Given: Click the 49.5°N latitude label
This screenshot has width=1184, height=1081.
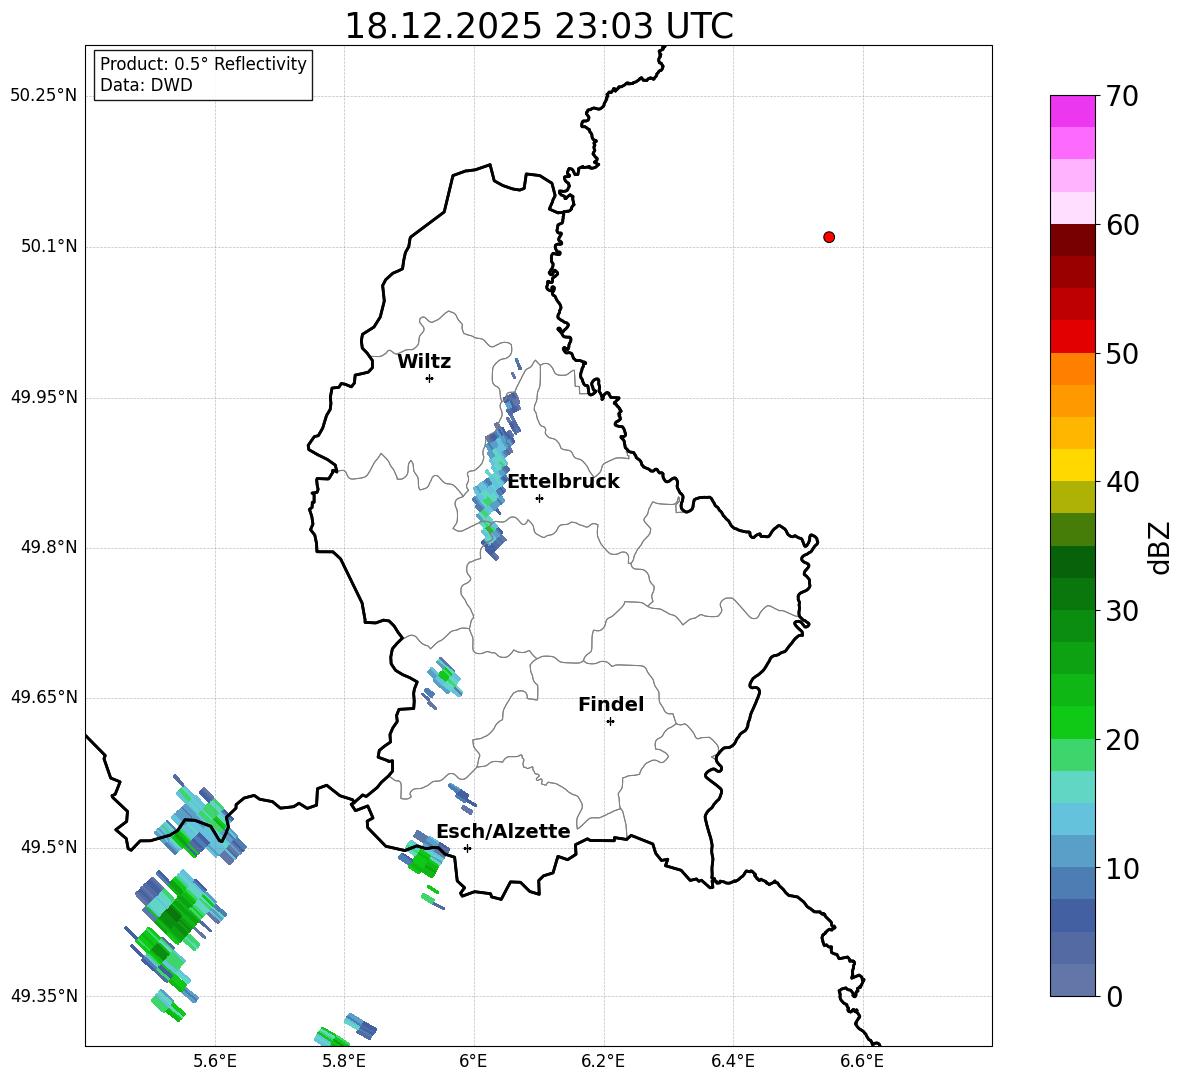Looking at the screenshot, I should [x=49, y=847].
